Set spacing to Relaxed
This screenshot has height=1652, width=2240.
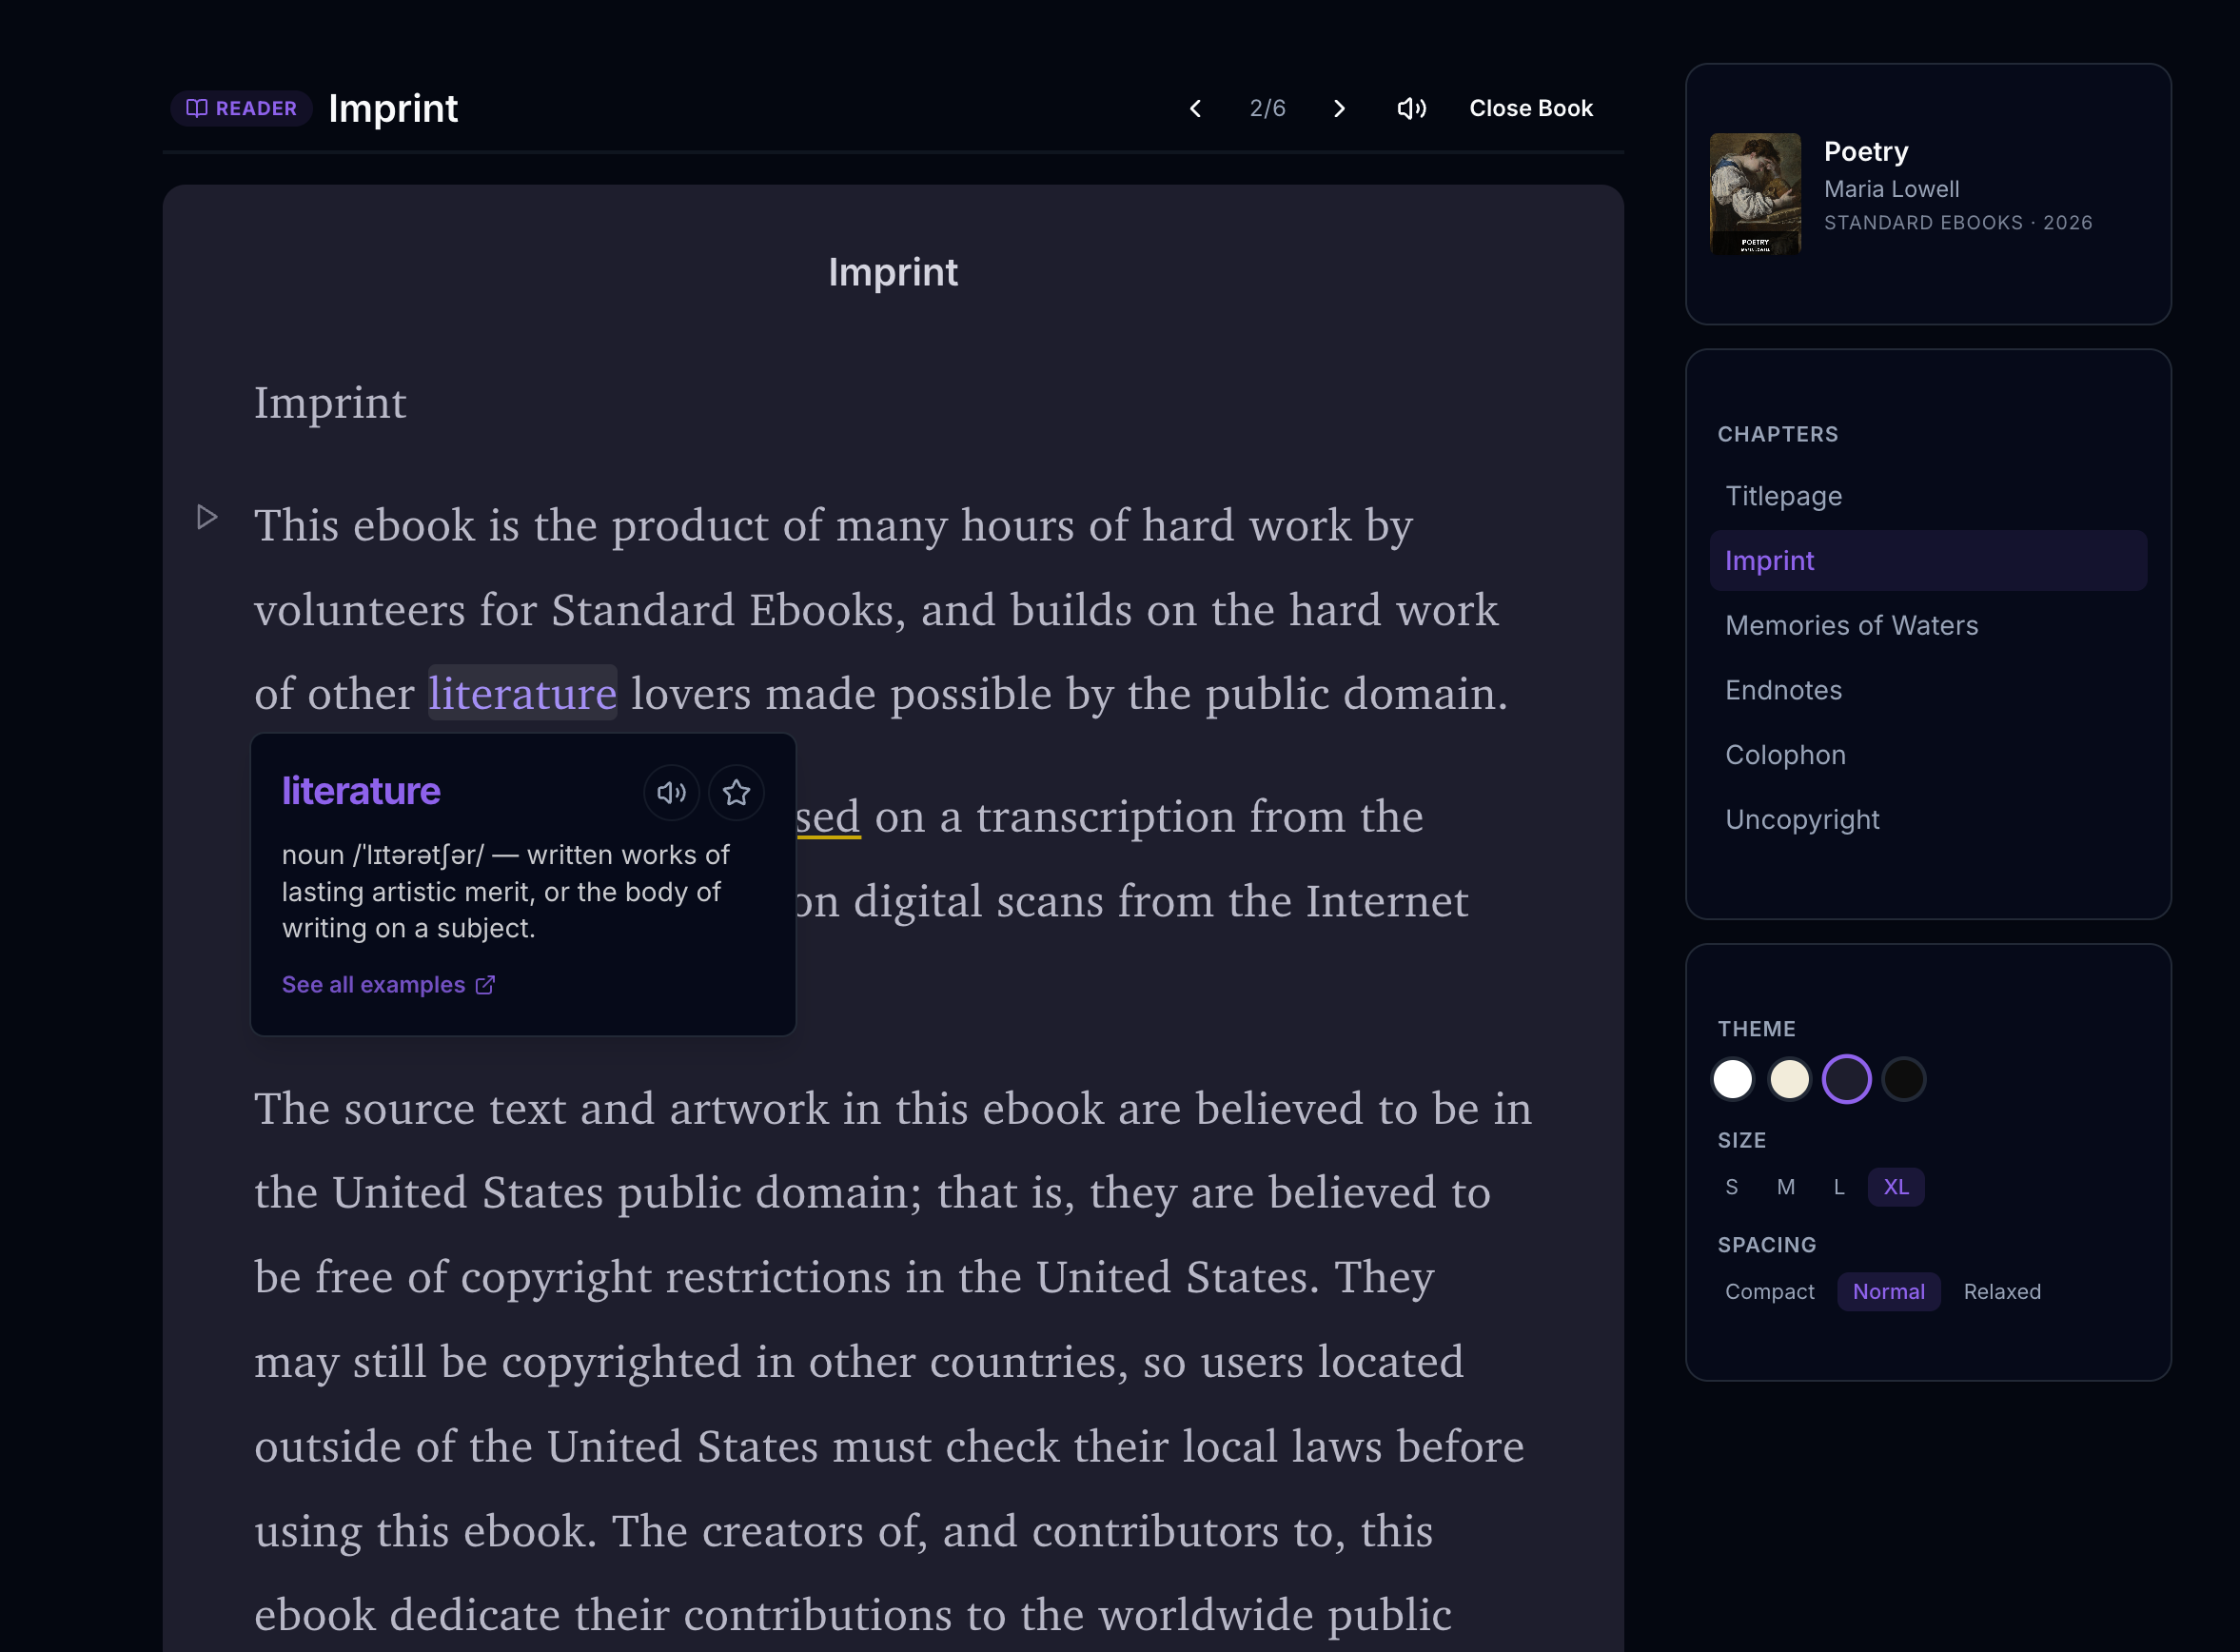pyautogui.click(x=2002, y=1292)
